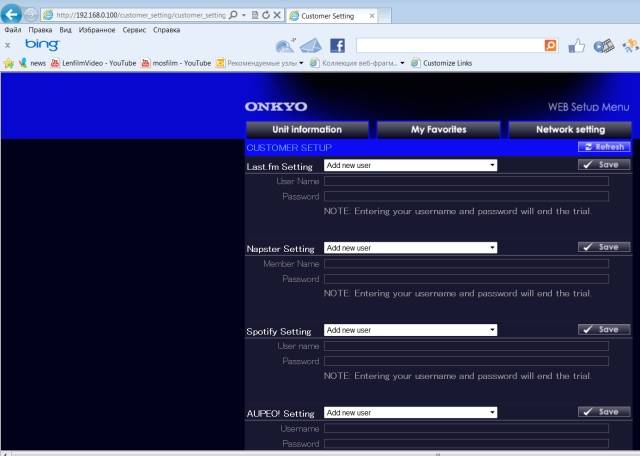The height and width of the screenshot is (456, 640).
Task: Click the weather icon in Bing toolbar
Action: pos(285,46)
